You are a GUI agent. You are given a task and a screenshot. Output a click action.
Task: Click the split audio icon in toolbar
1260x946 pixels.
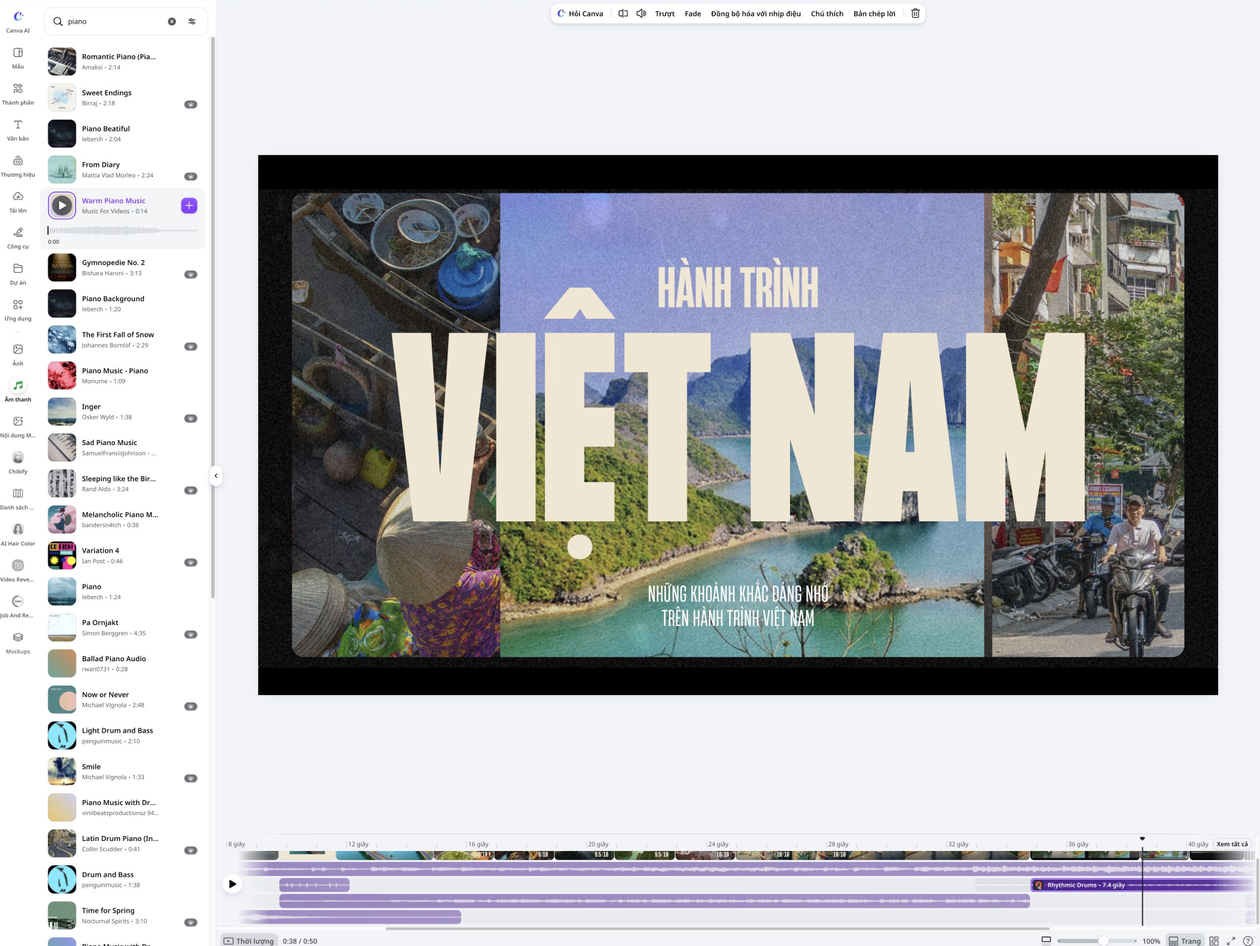pyautogui.click(x=622, y=14)
